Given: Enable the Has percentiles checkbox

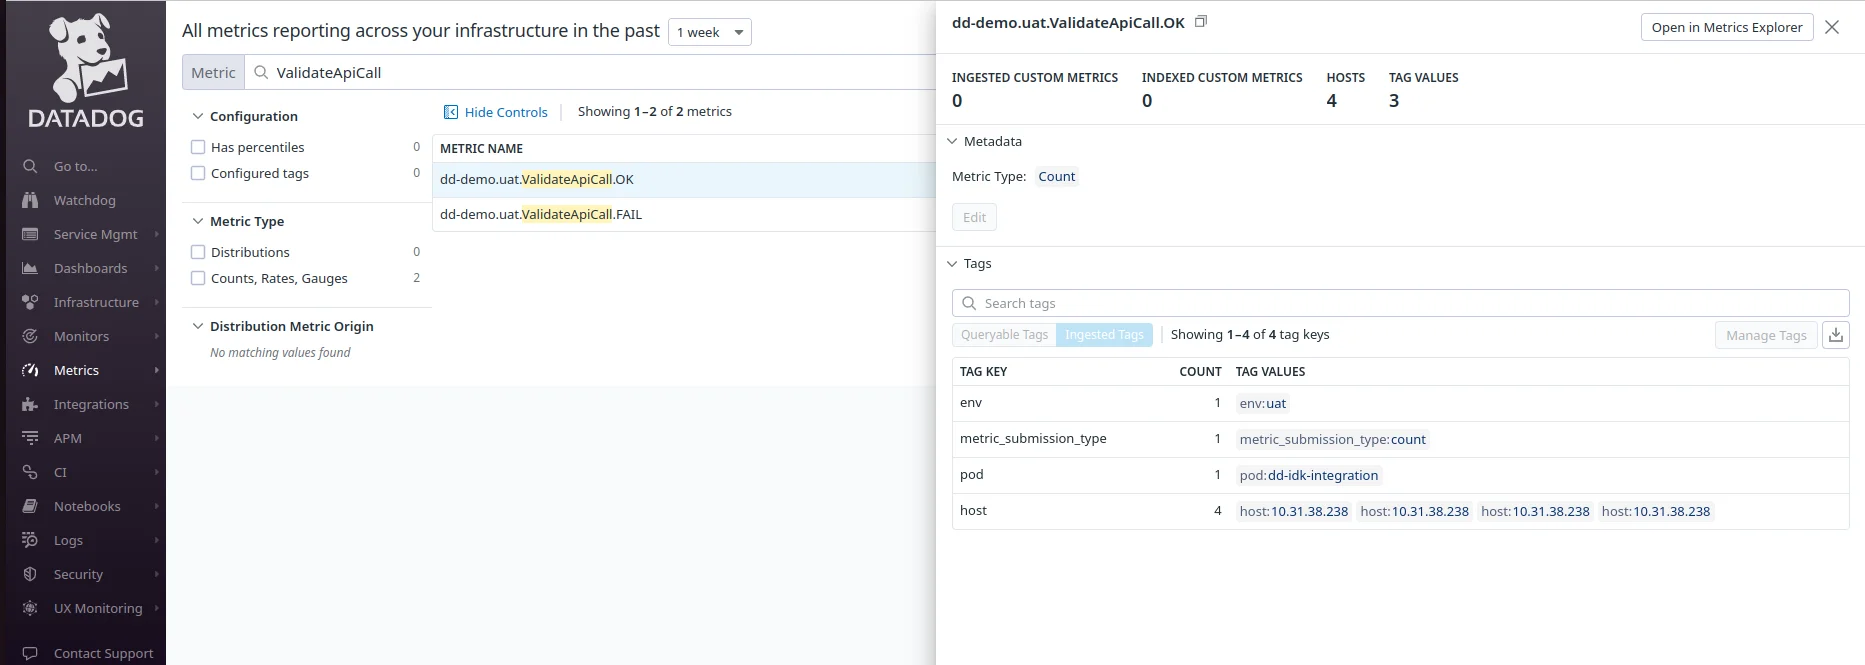Looking at the screenshot, I should click(x=198, y=147).
